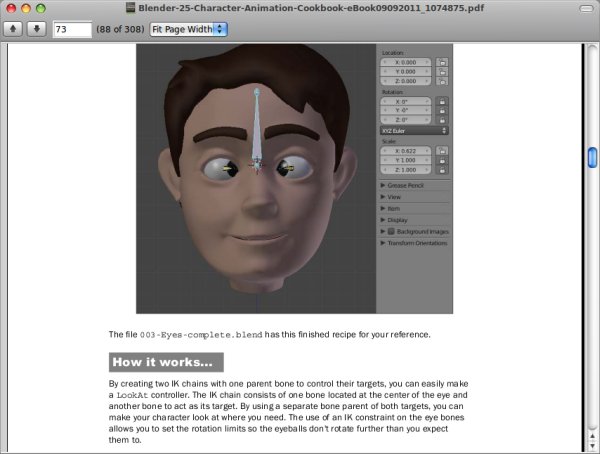Toggle the lock icon beside Rotation X
This screenshot has width=600, height=454.
click(442, 101)
